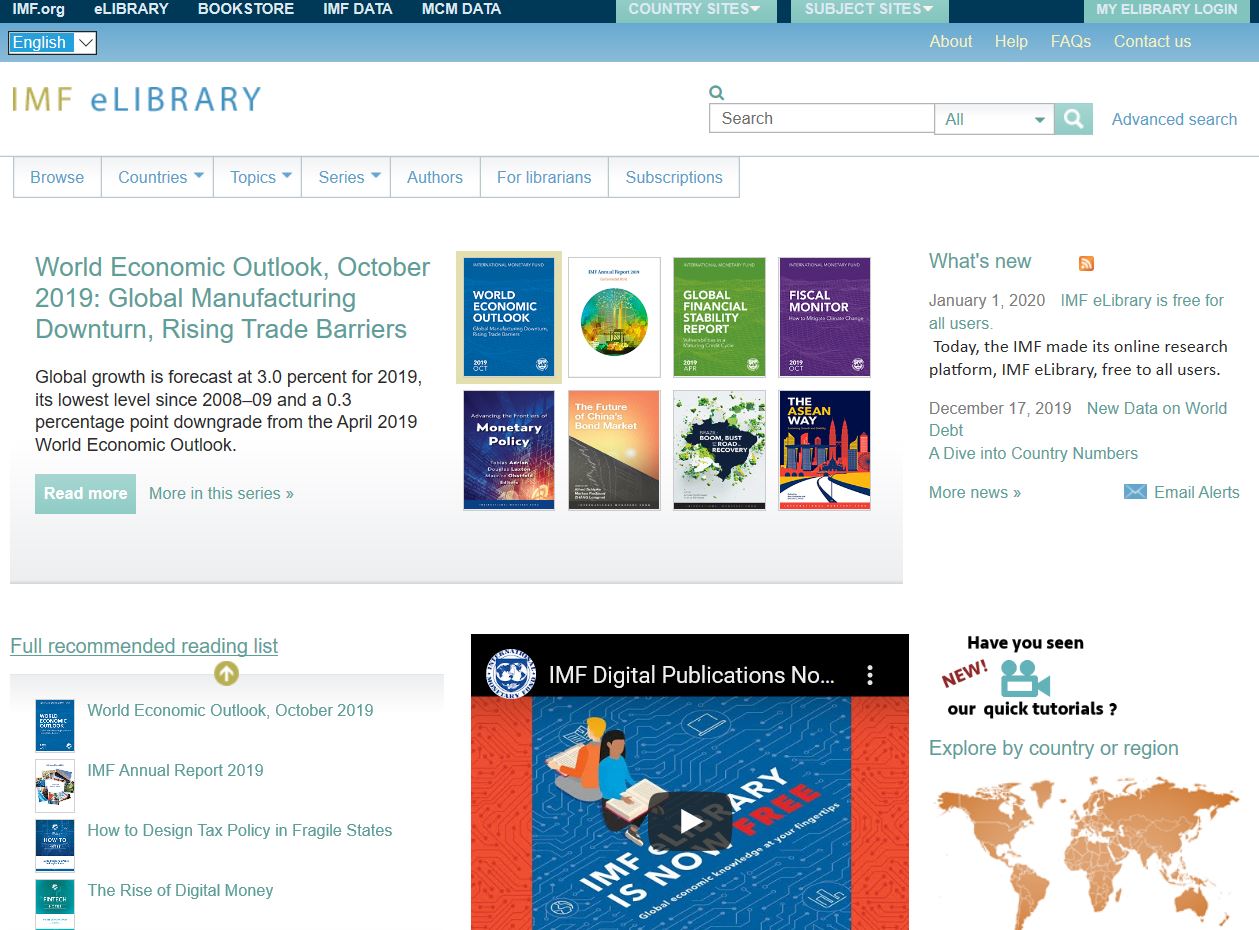The image size is (1259, 930).
Task: Click MY ELIBRARY LOGIN button
Action: (1167, 10)
